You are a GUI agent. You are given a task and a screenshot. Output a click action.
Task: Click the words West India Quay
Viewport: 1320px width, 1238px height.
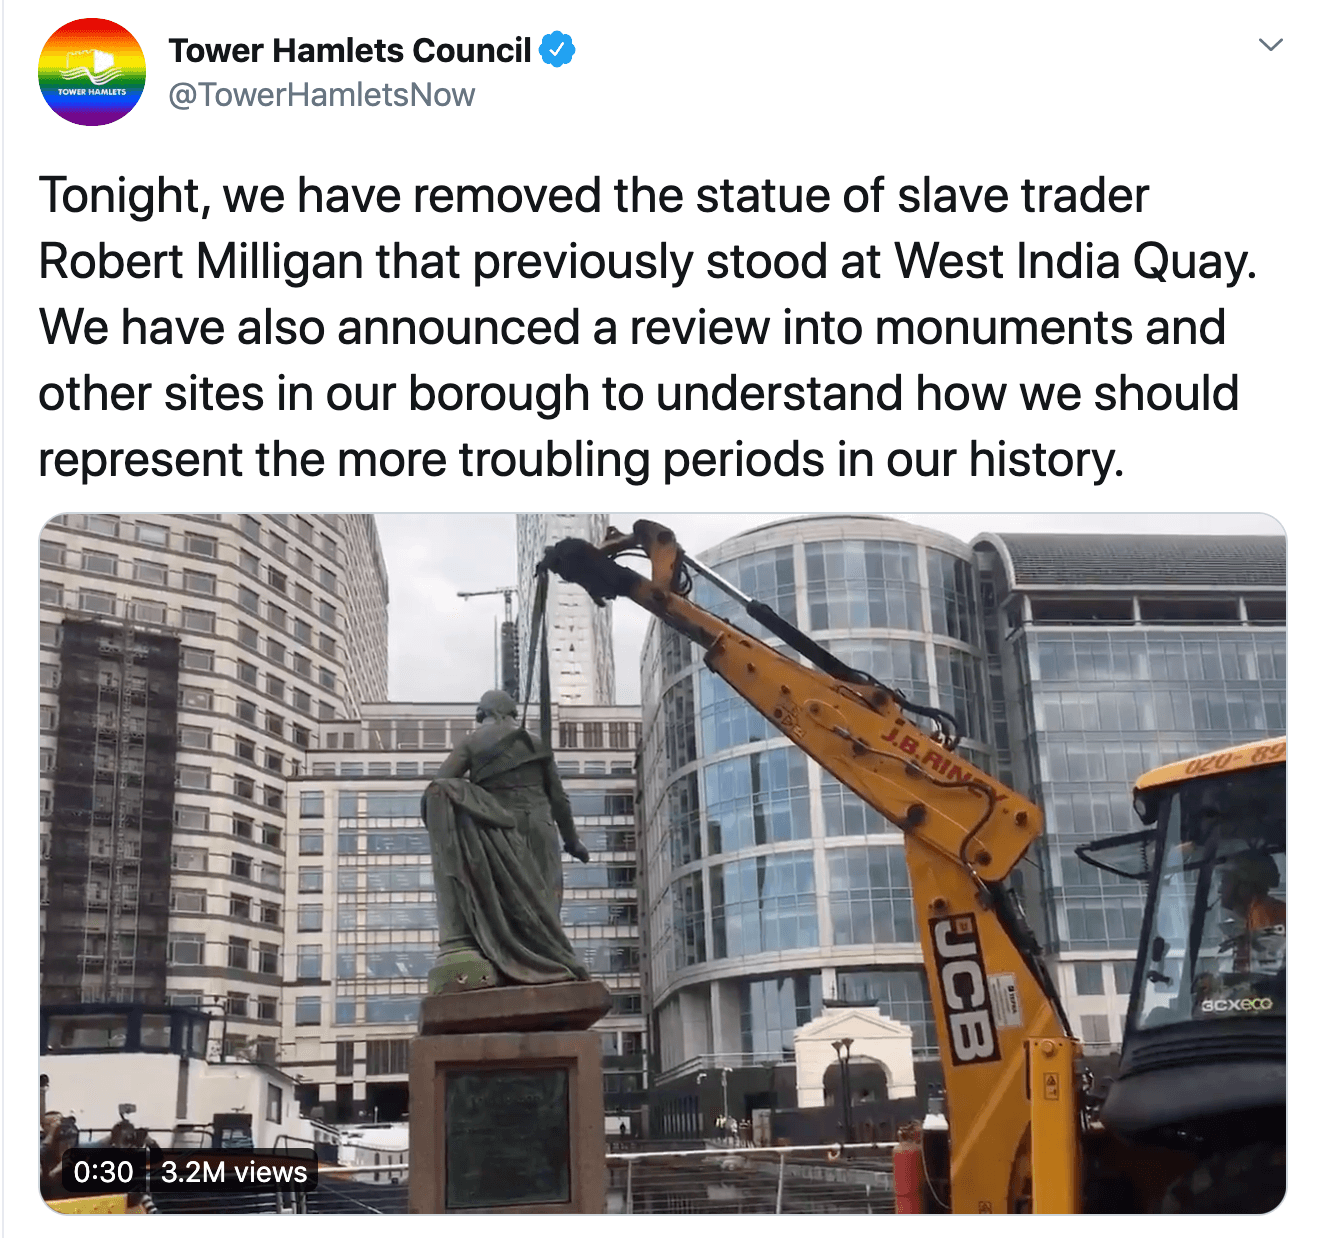tap(1075, 262)
